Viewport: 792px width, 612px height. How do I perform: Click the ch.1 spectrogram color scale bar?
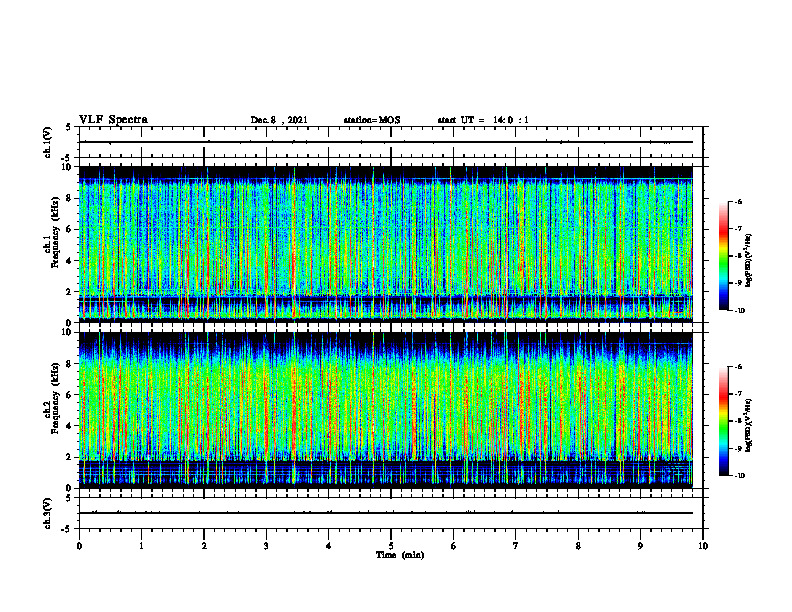[723, 256]
